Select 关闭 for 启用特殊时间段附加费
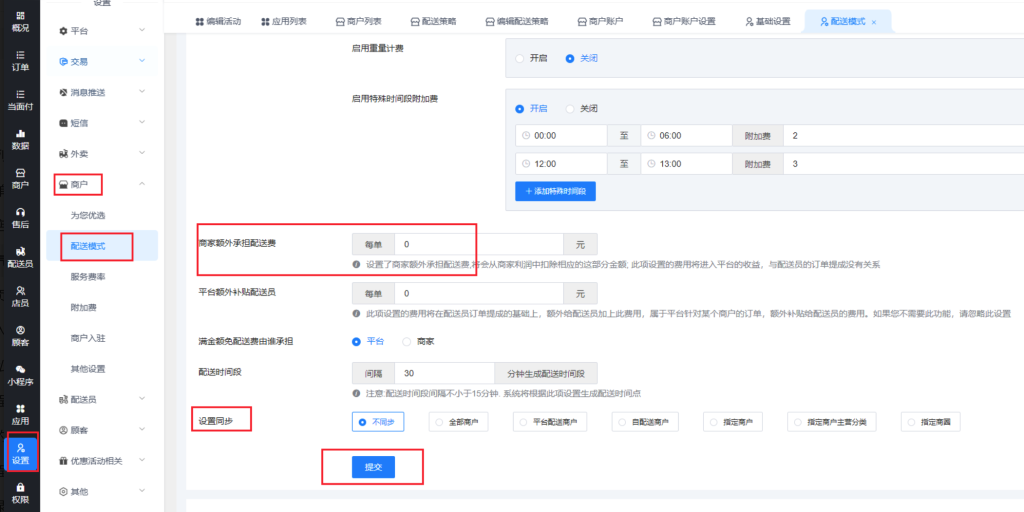The width and height of the screenshot is (1024, 512). pos(570,108)
